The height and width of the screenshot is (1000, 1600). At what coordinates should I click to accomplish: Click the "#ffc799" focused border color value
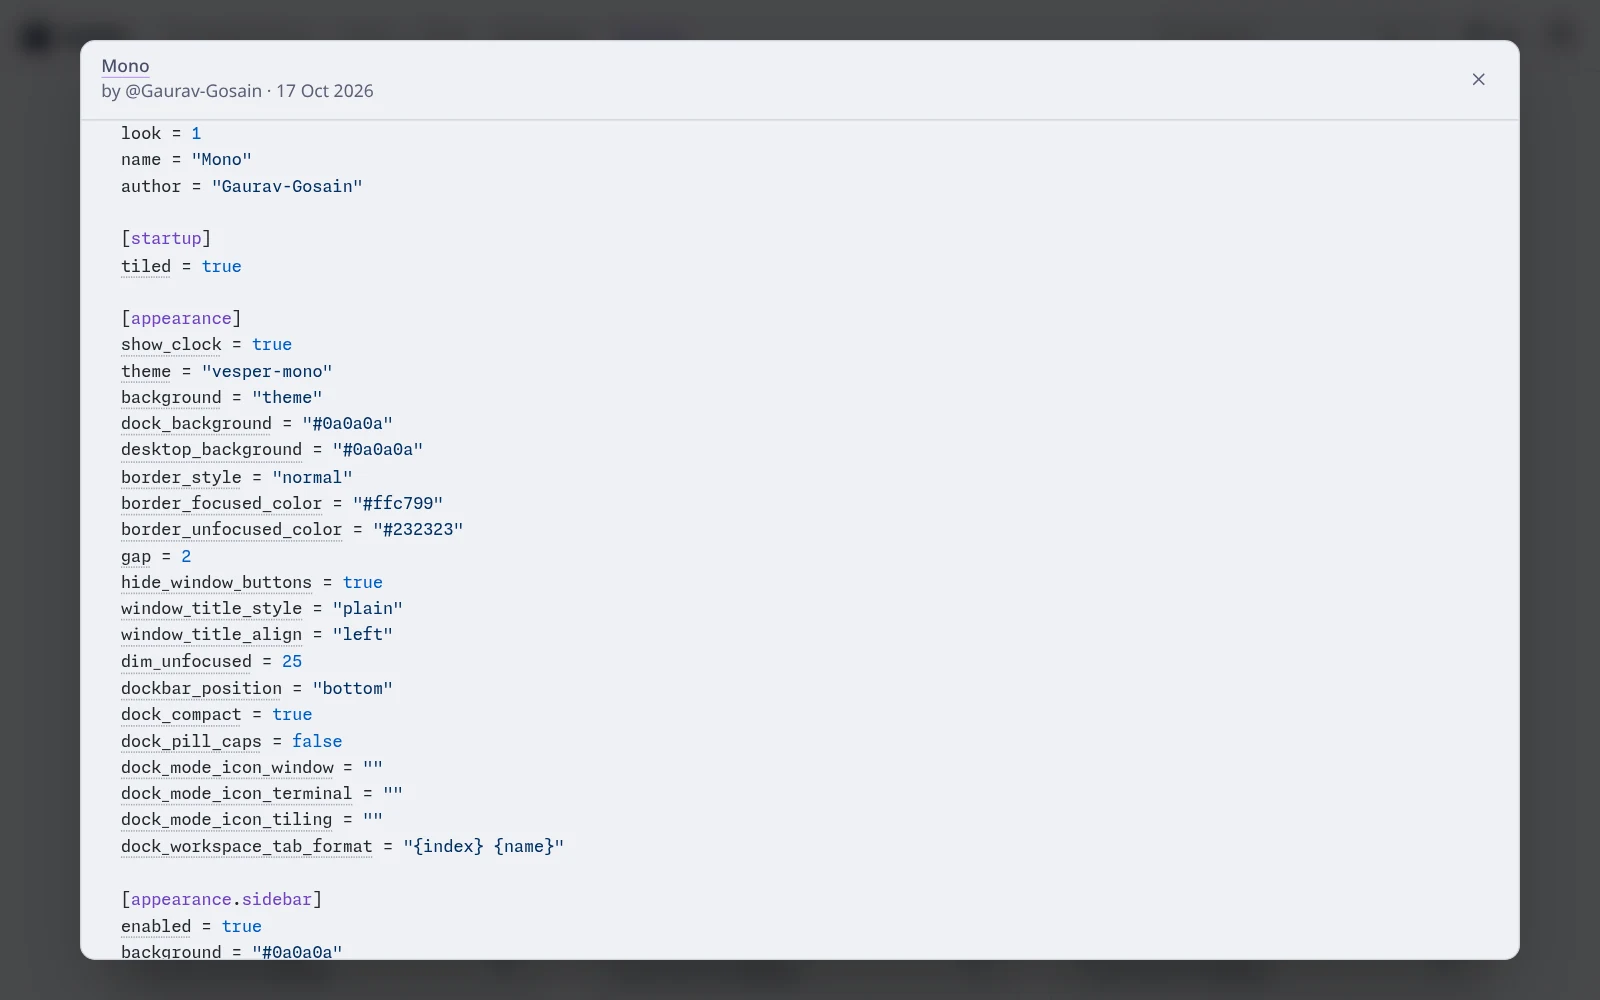coord(398,503)
